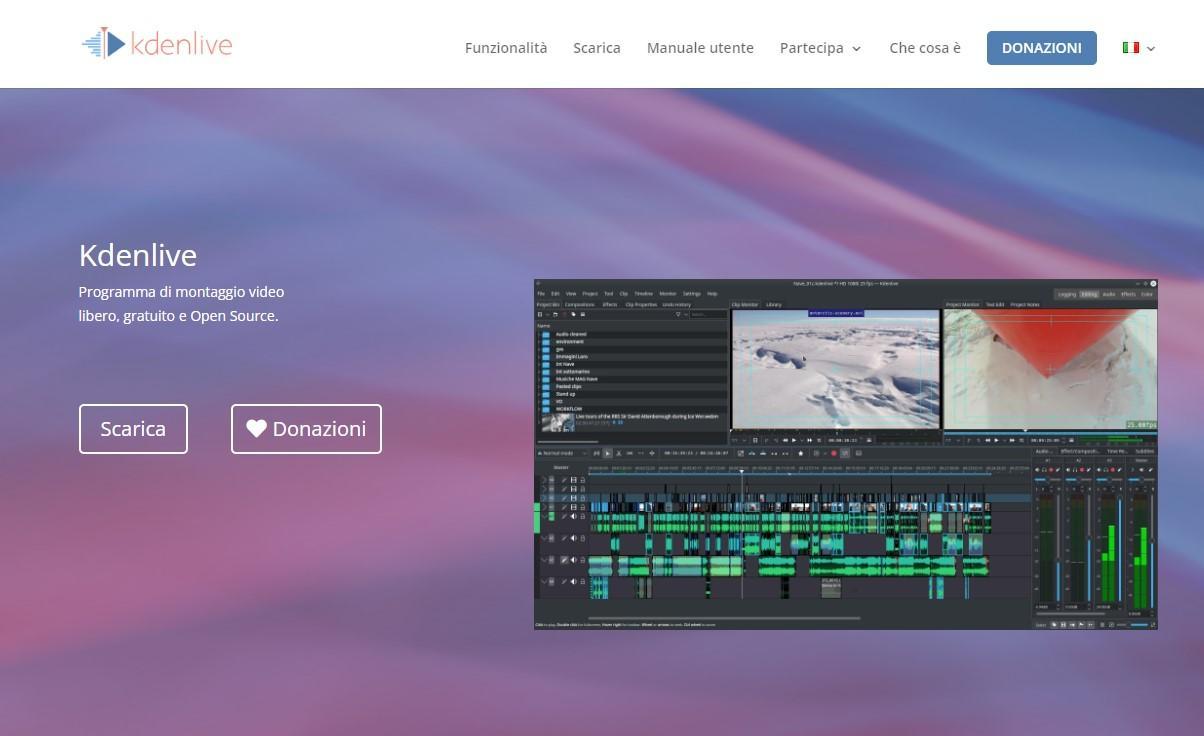
Task: Click the star favorite-effects icon in the timeline toolbar
Action: click(x=800, y=453)
